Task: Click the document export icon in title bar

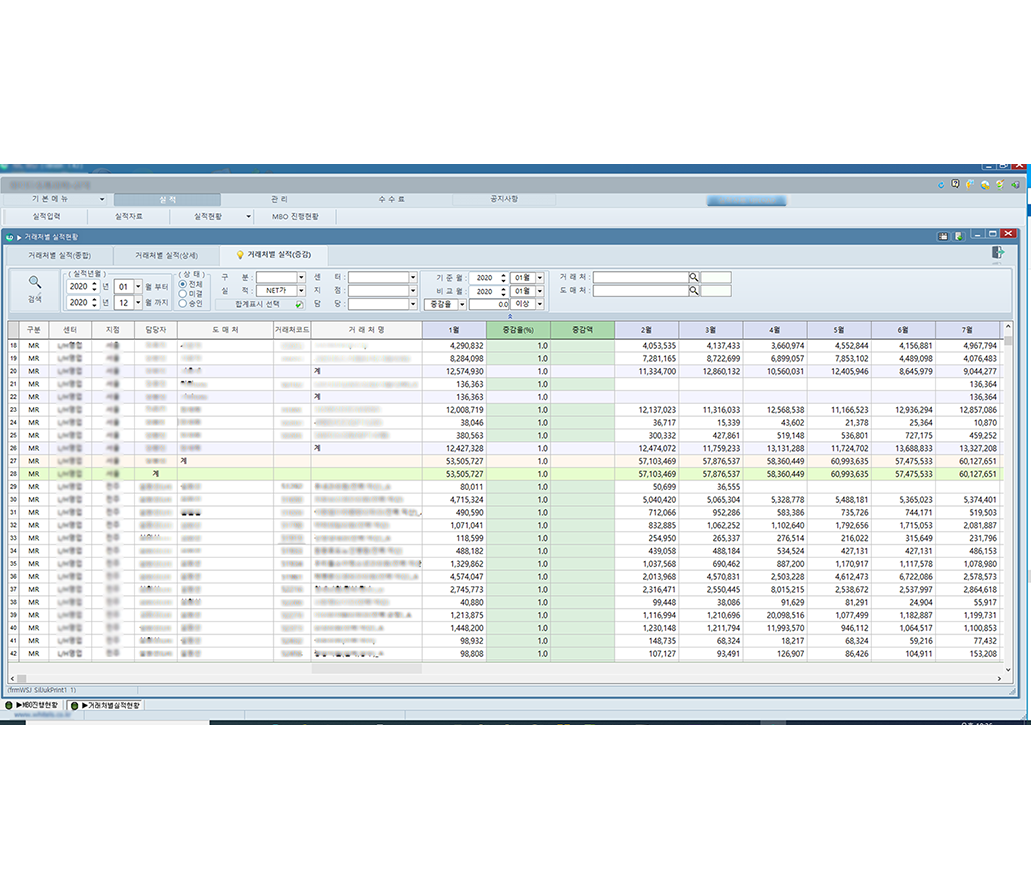Action: [958, 236]
